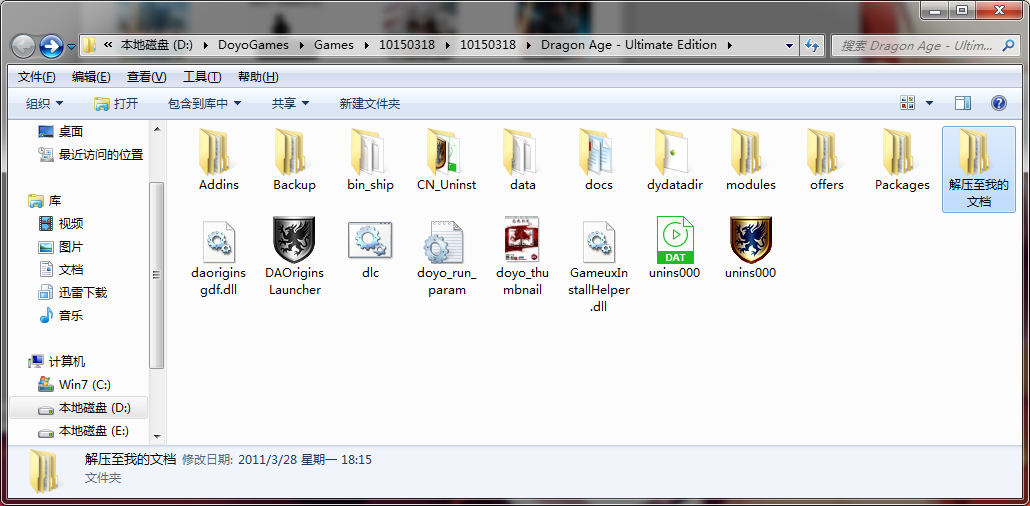Viewport: 1030px width, 506px height.
Task: Click the navigation pane scrollbar thumb
Action: click(156, 275)
